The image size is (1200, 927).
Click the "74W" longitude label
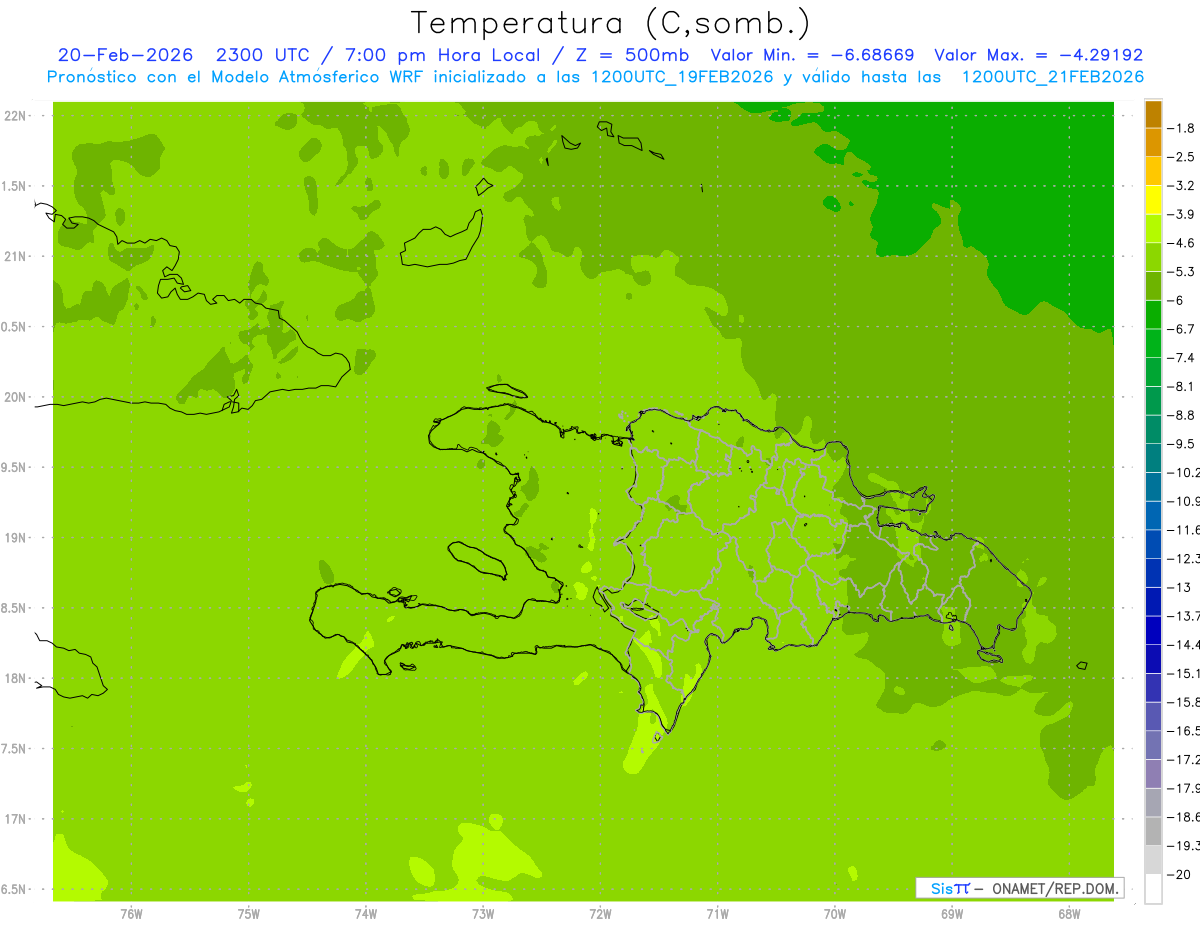click(366, 913)
